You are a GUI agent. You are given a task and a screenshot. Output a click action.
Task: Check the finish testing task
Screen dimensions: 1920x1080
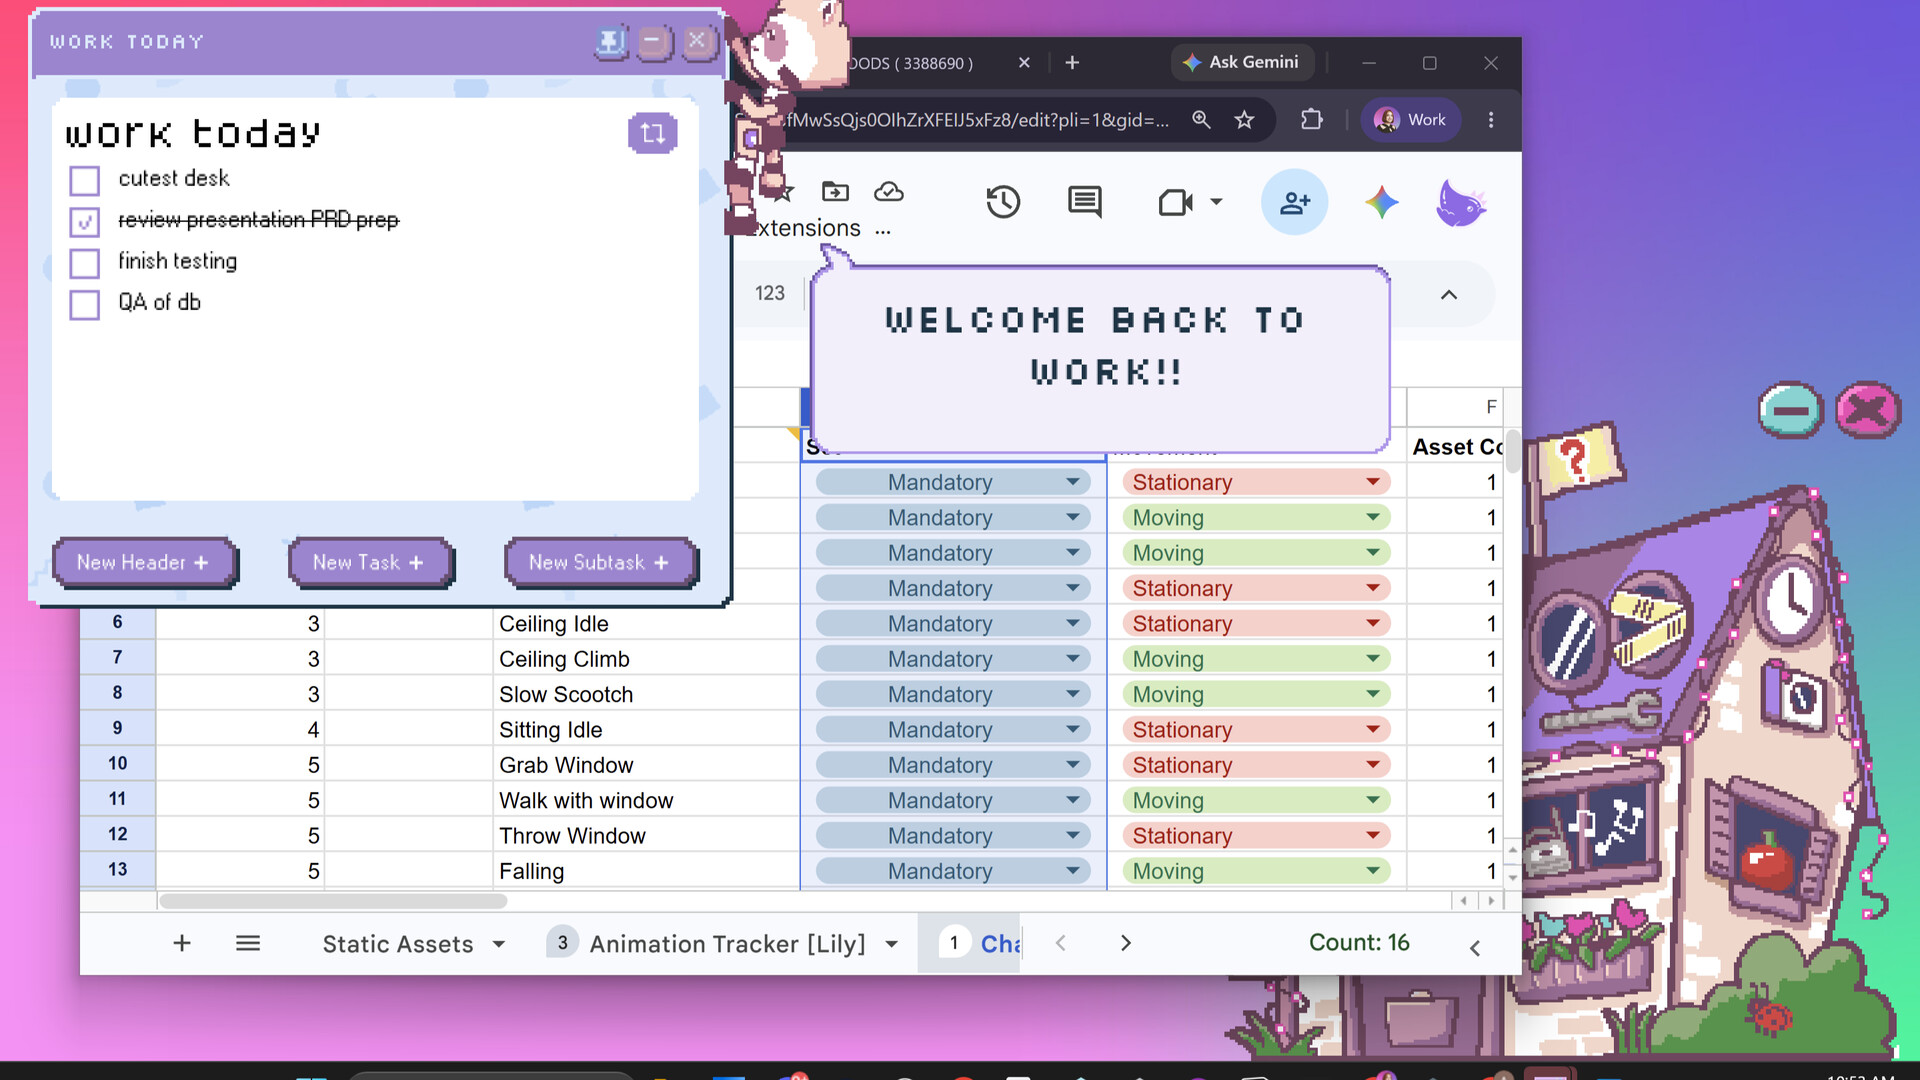tap(85, 264)
